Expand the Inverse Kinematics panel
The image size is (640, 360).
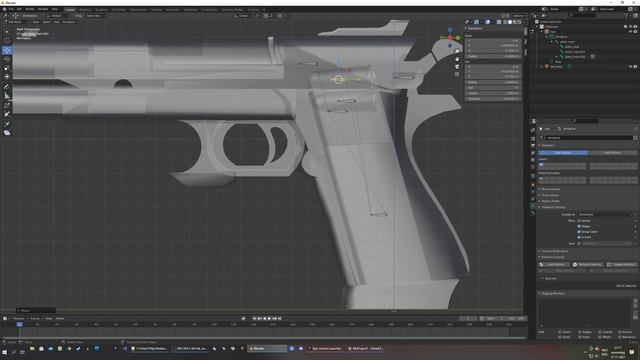[554, 251]
